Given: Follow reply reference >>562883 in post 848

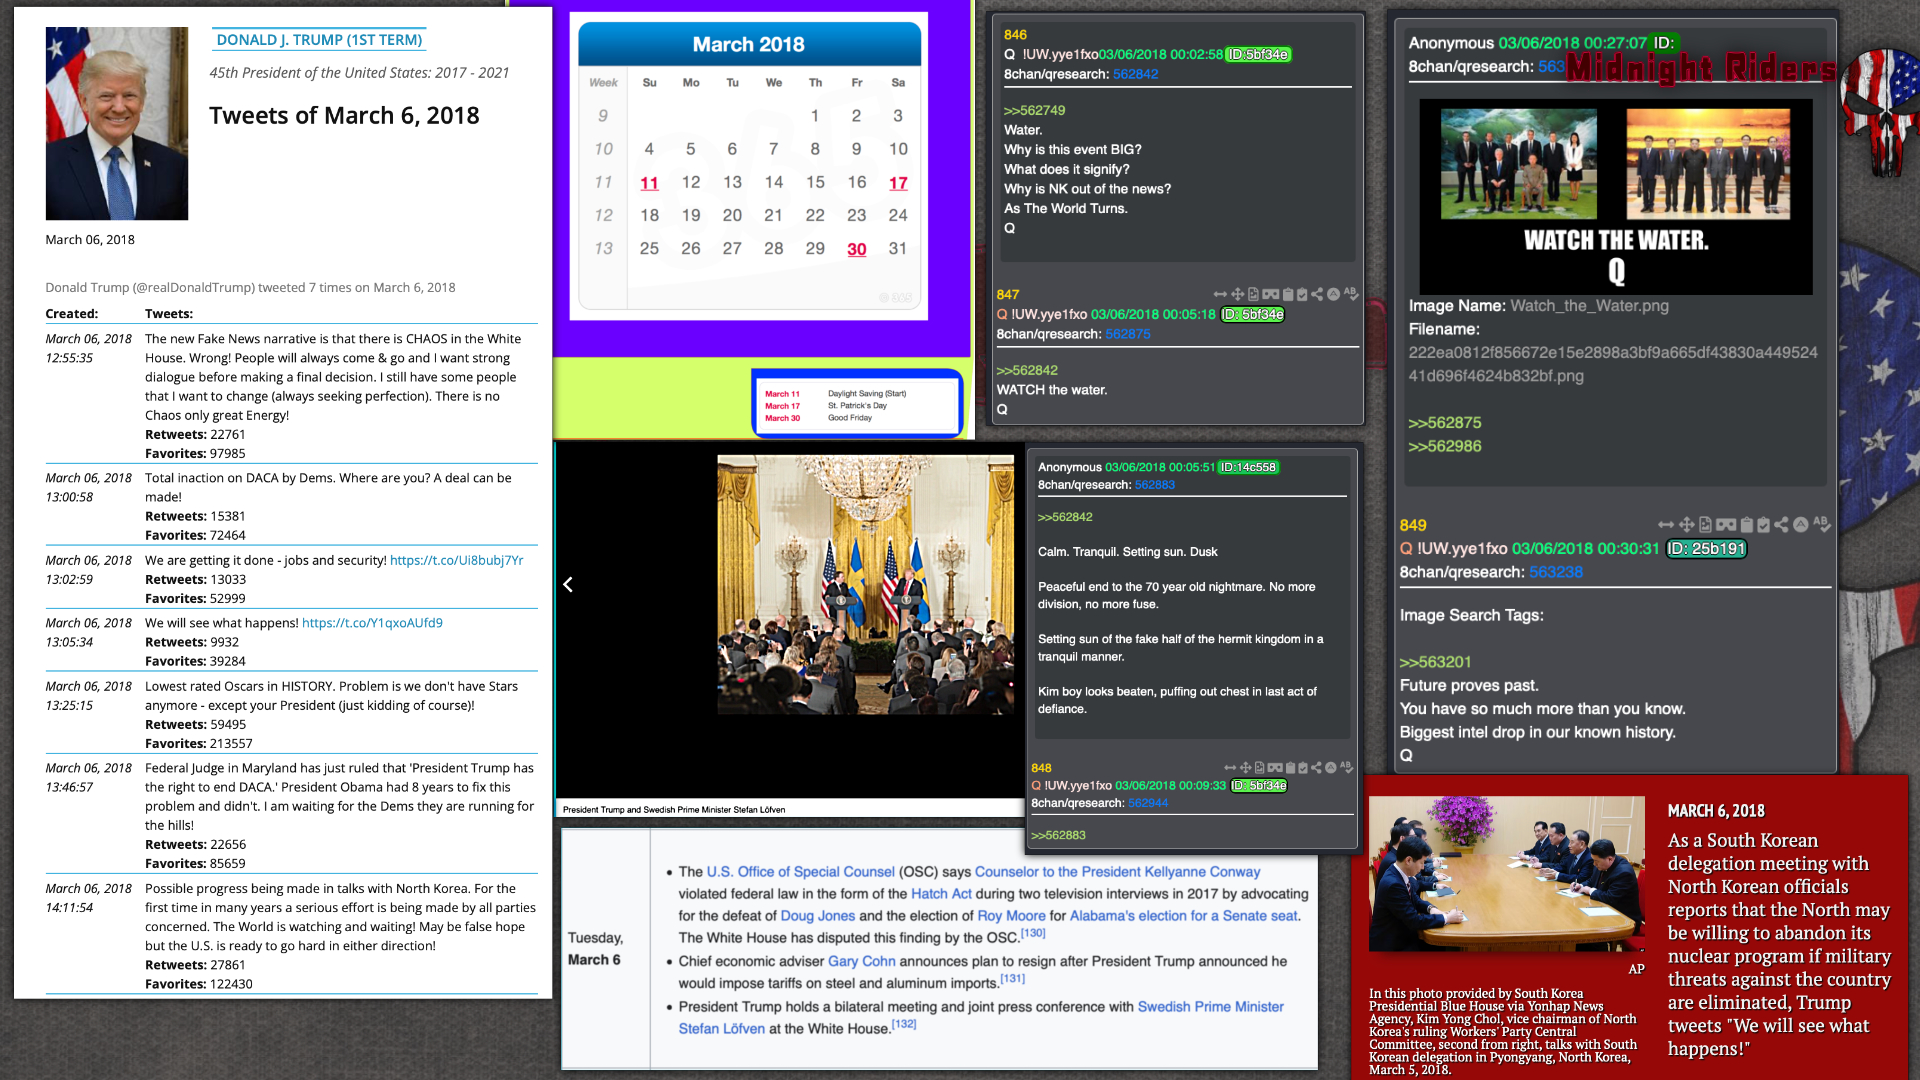Looking at the screenshot, I should [1058, 836].
